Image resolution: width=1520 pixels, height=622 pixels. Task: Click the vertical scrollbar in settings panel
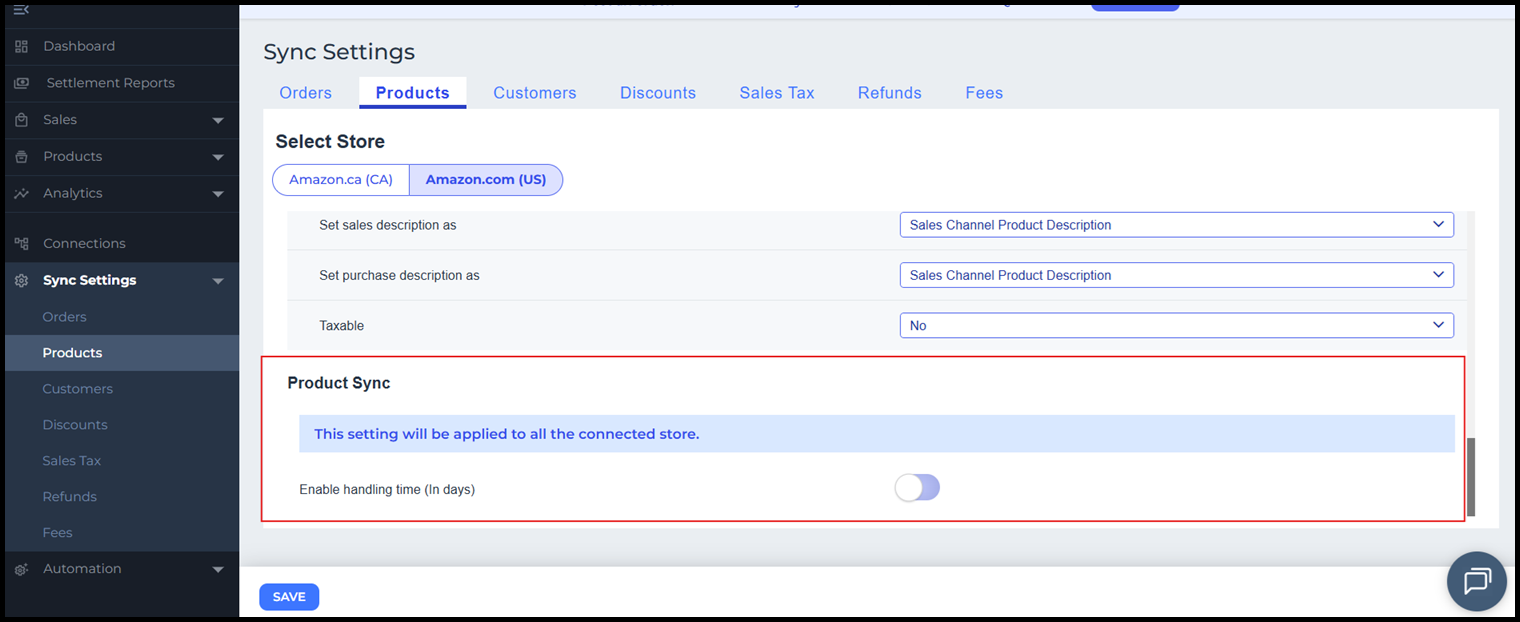[1470, 475]
